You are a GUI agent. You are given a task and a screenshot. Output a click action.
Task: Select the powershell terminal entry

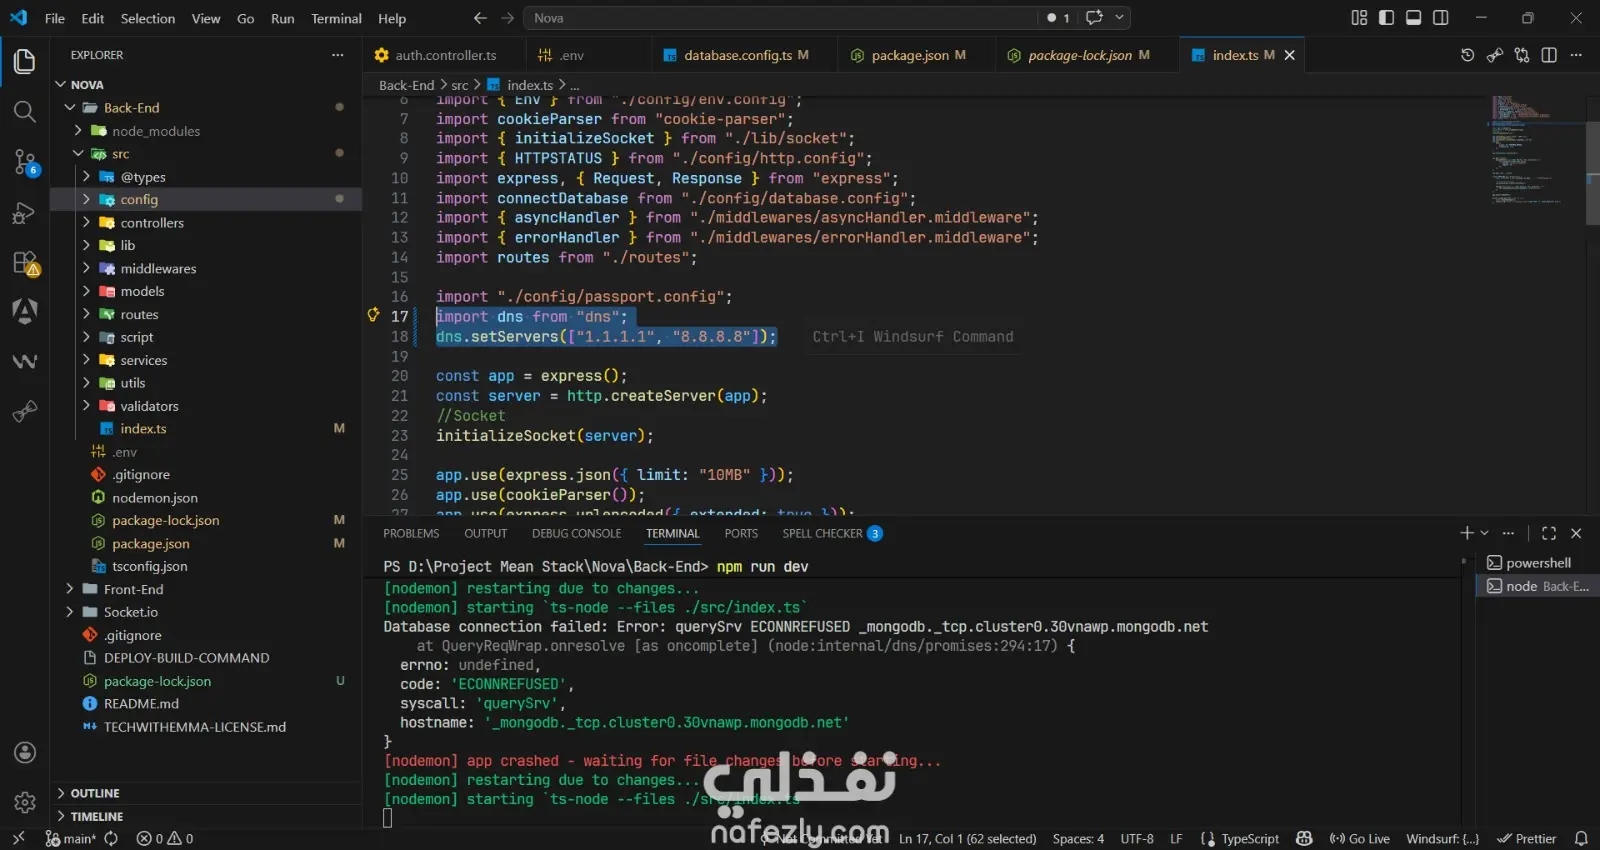(x=1538, y=563)
